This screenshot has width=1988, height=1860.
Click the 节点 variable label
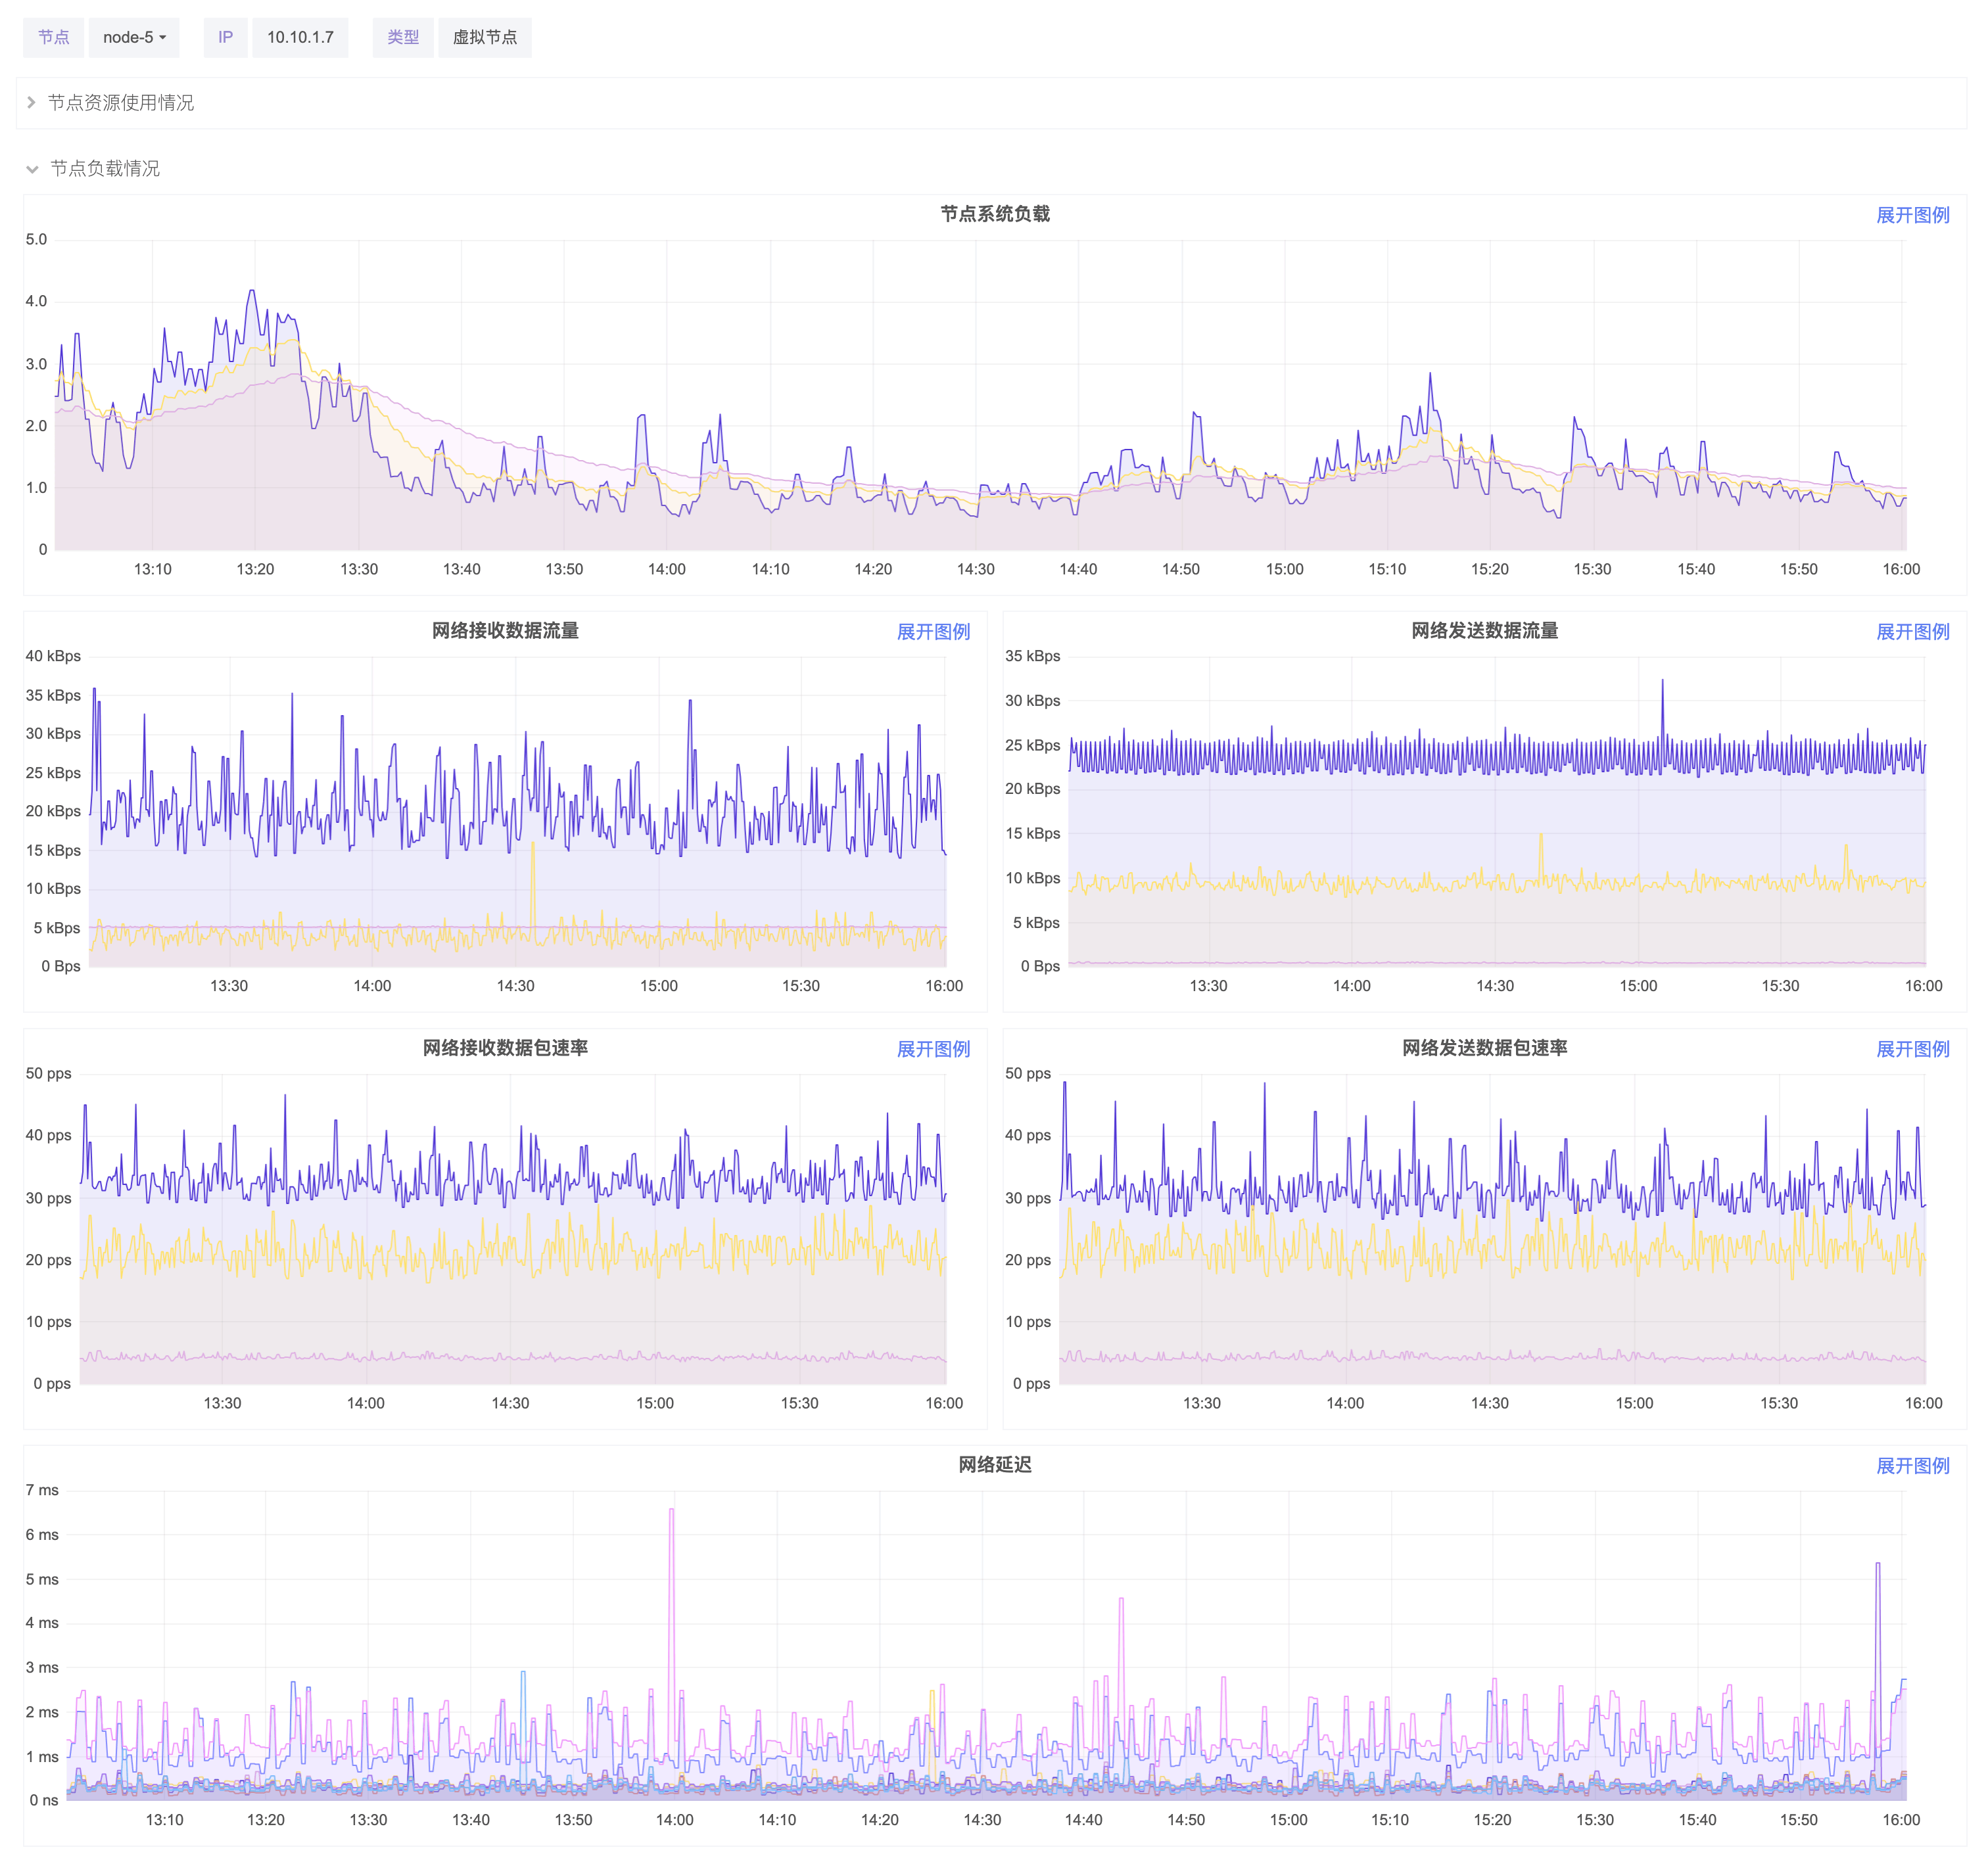54,37
